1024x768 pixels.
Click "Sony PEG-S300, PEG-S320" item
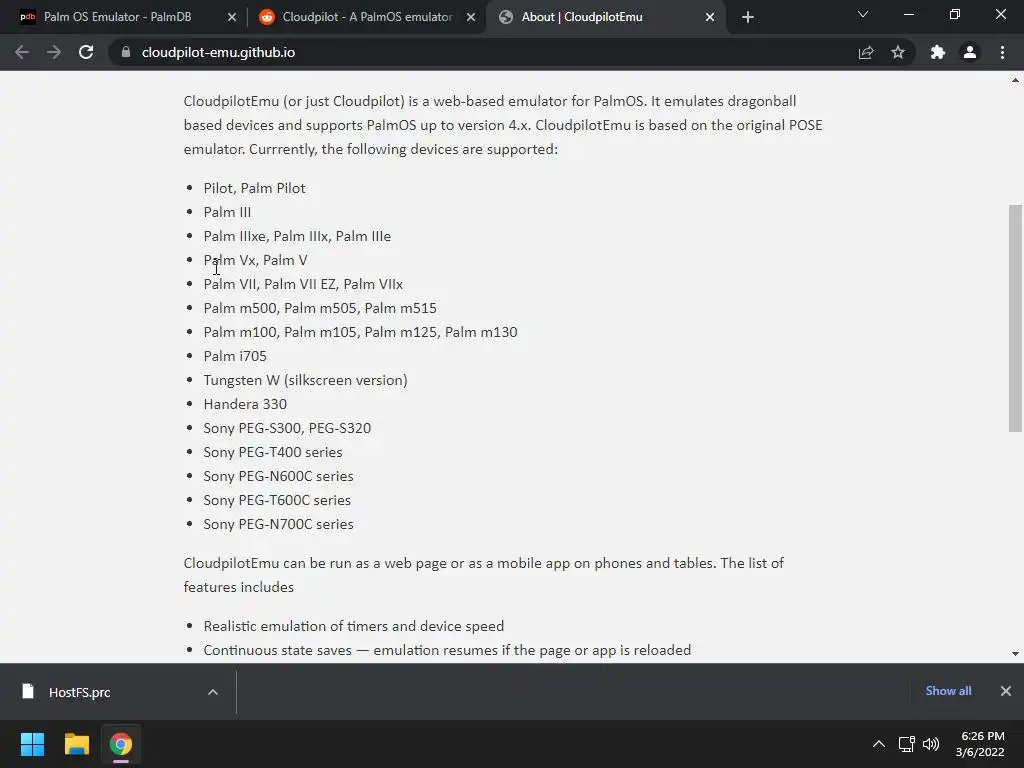pyautogui.click(x=287, y=428)
